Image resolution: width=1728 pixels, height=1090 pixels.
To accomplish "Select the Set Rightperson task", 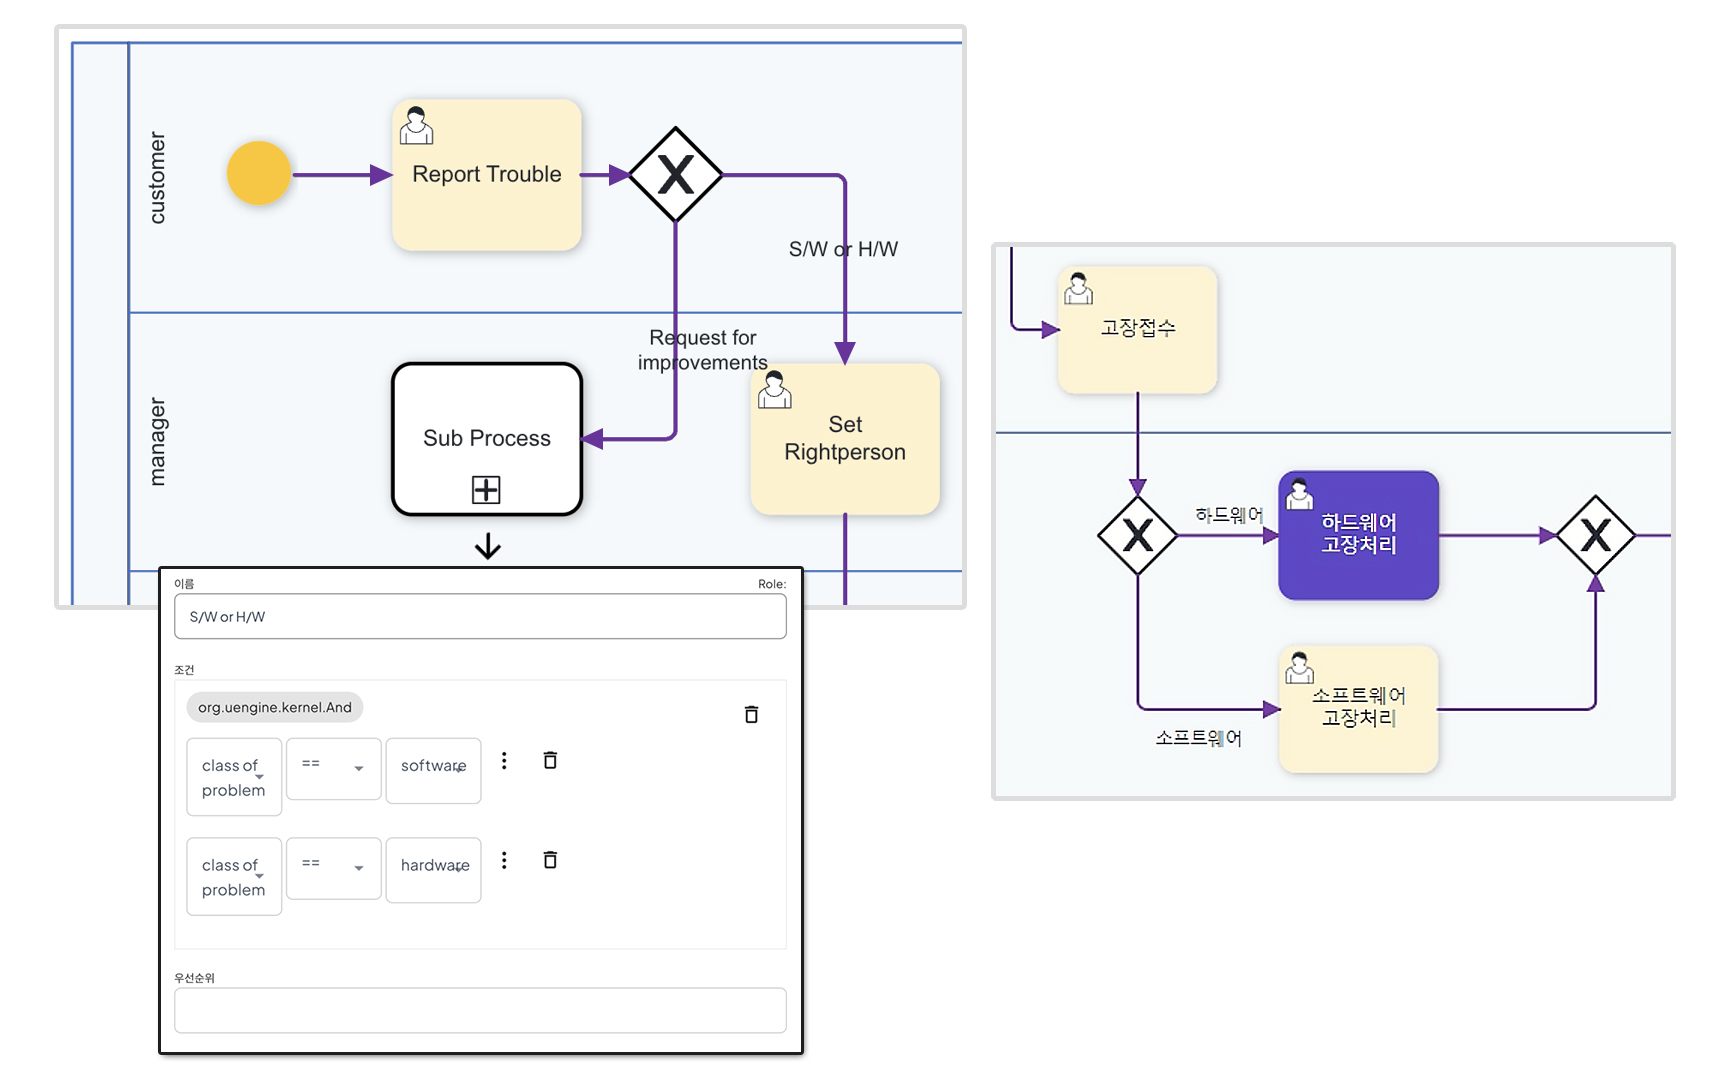I will (x=845, y=439).
